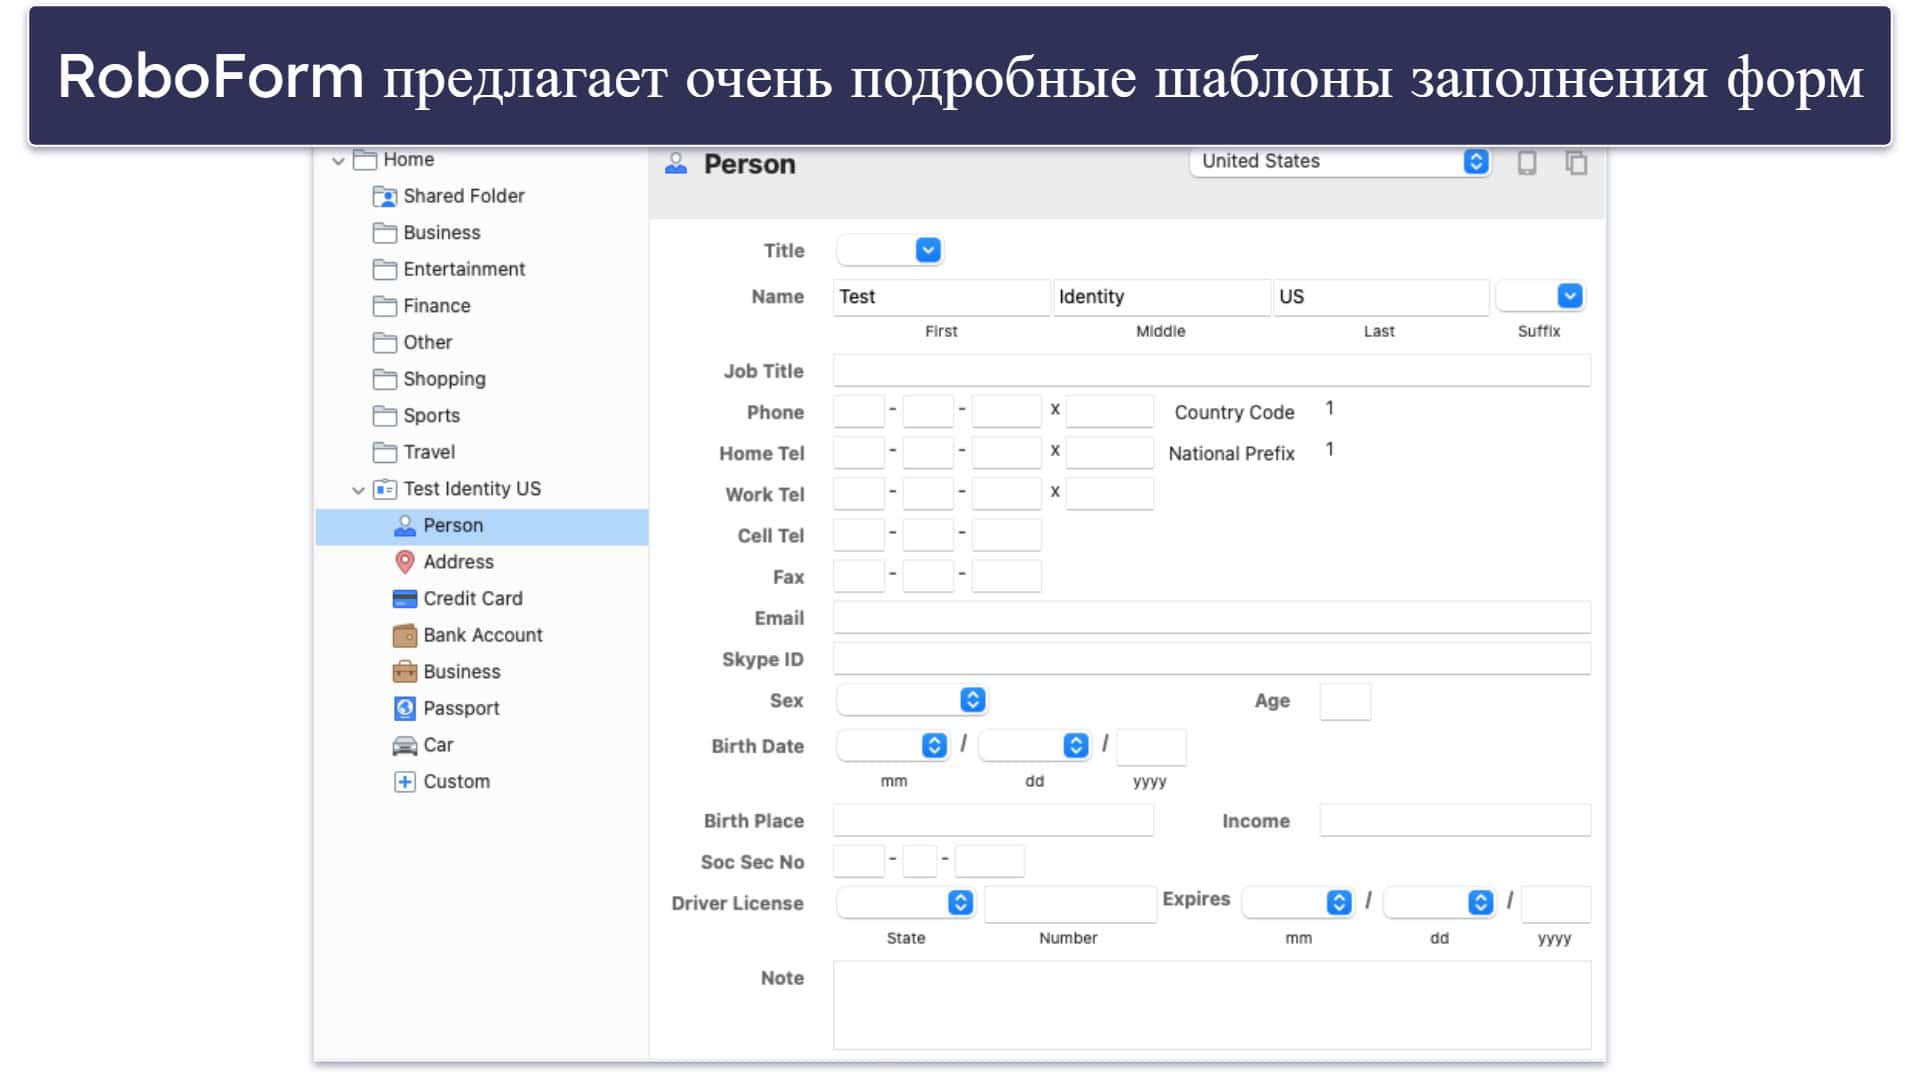Viewport: 1919px width, 1072px height.
Task: Open the Birth Date day dropdown
Action: tap(1034, 746)
